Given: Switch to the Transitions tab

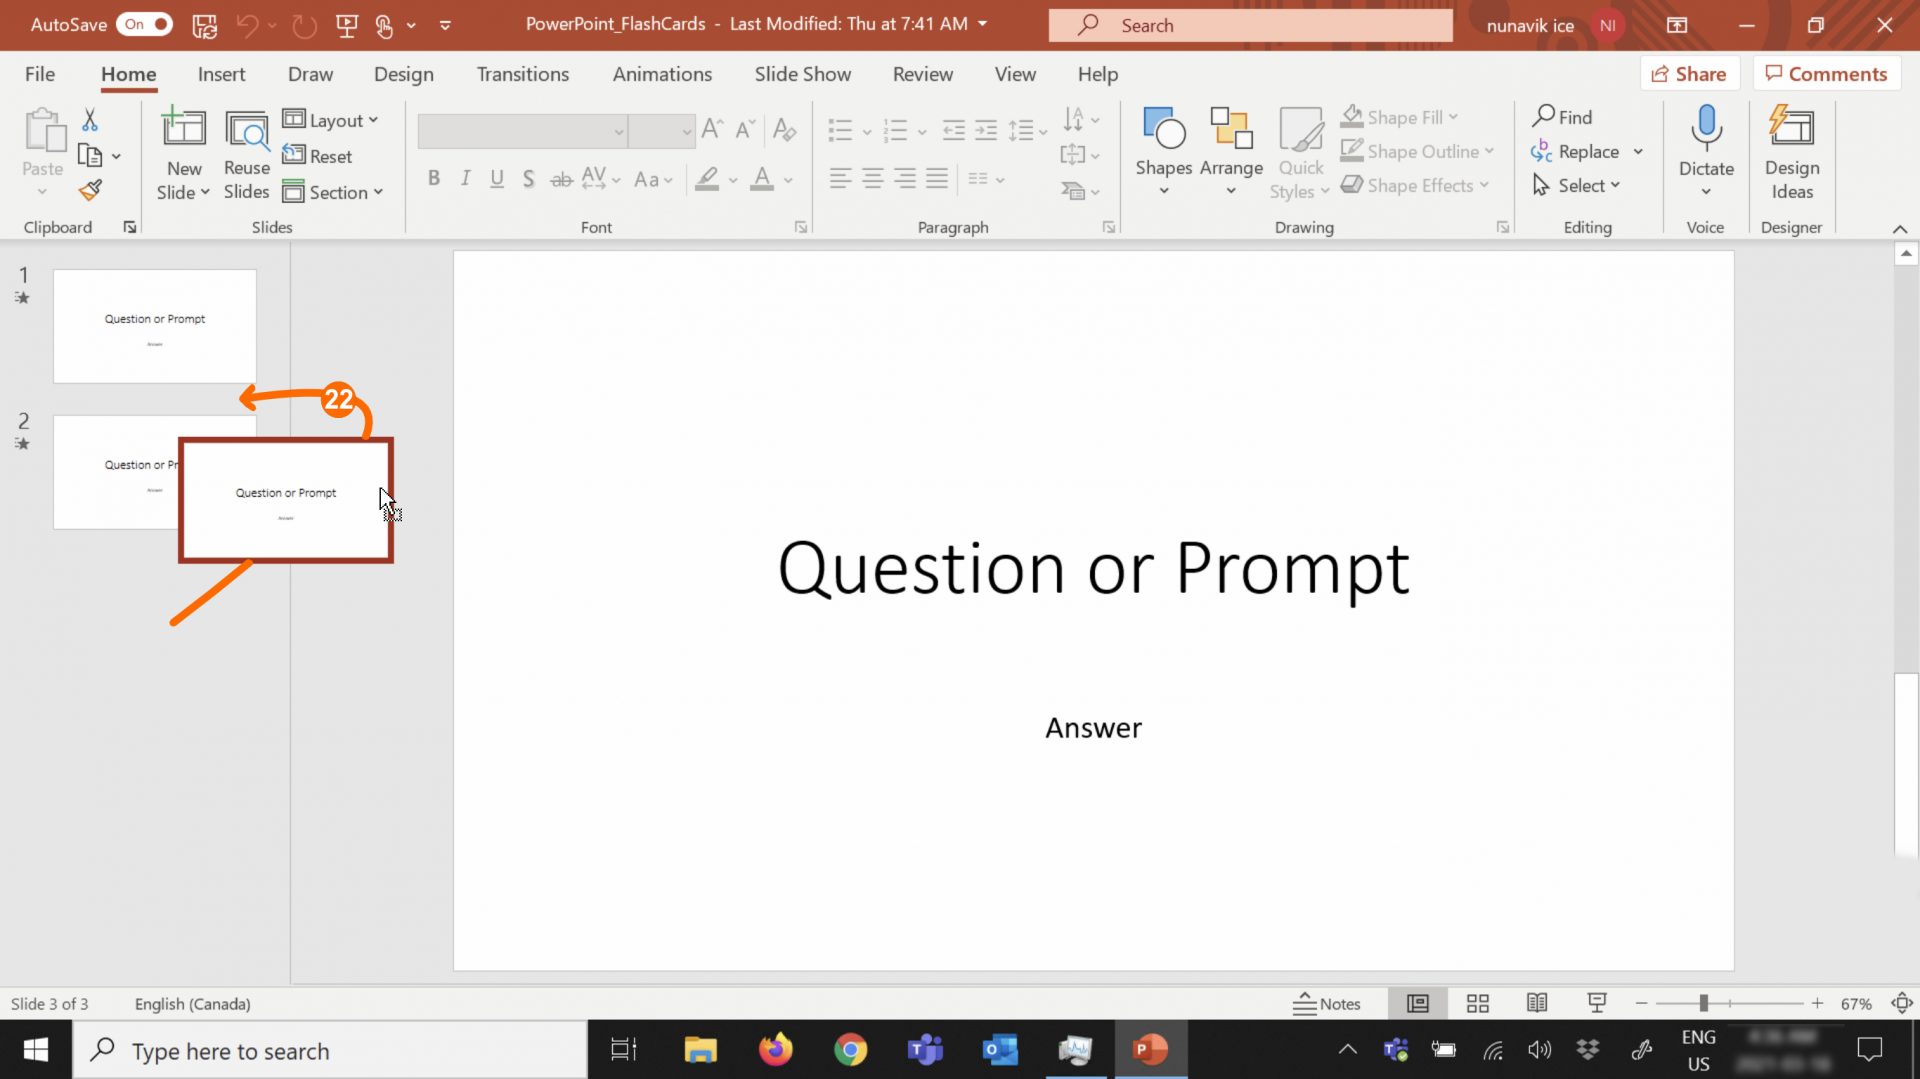Looking at the screenshot, I should [522, 74].
